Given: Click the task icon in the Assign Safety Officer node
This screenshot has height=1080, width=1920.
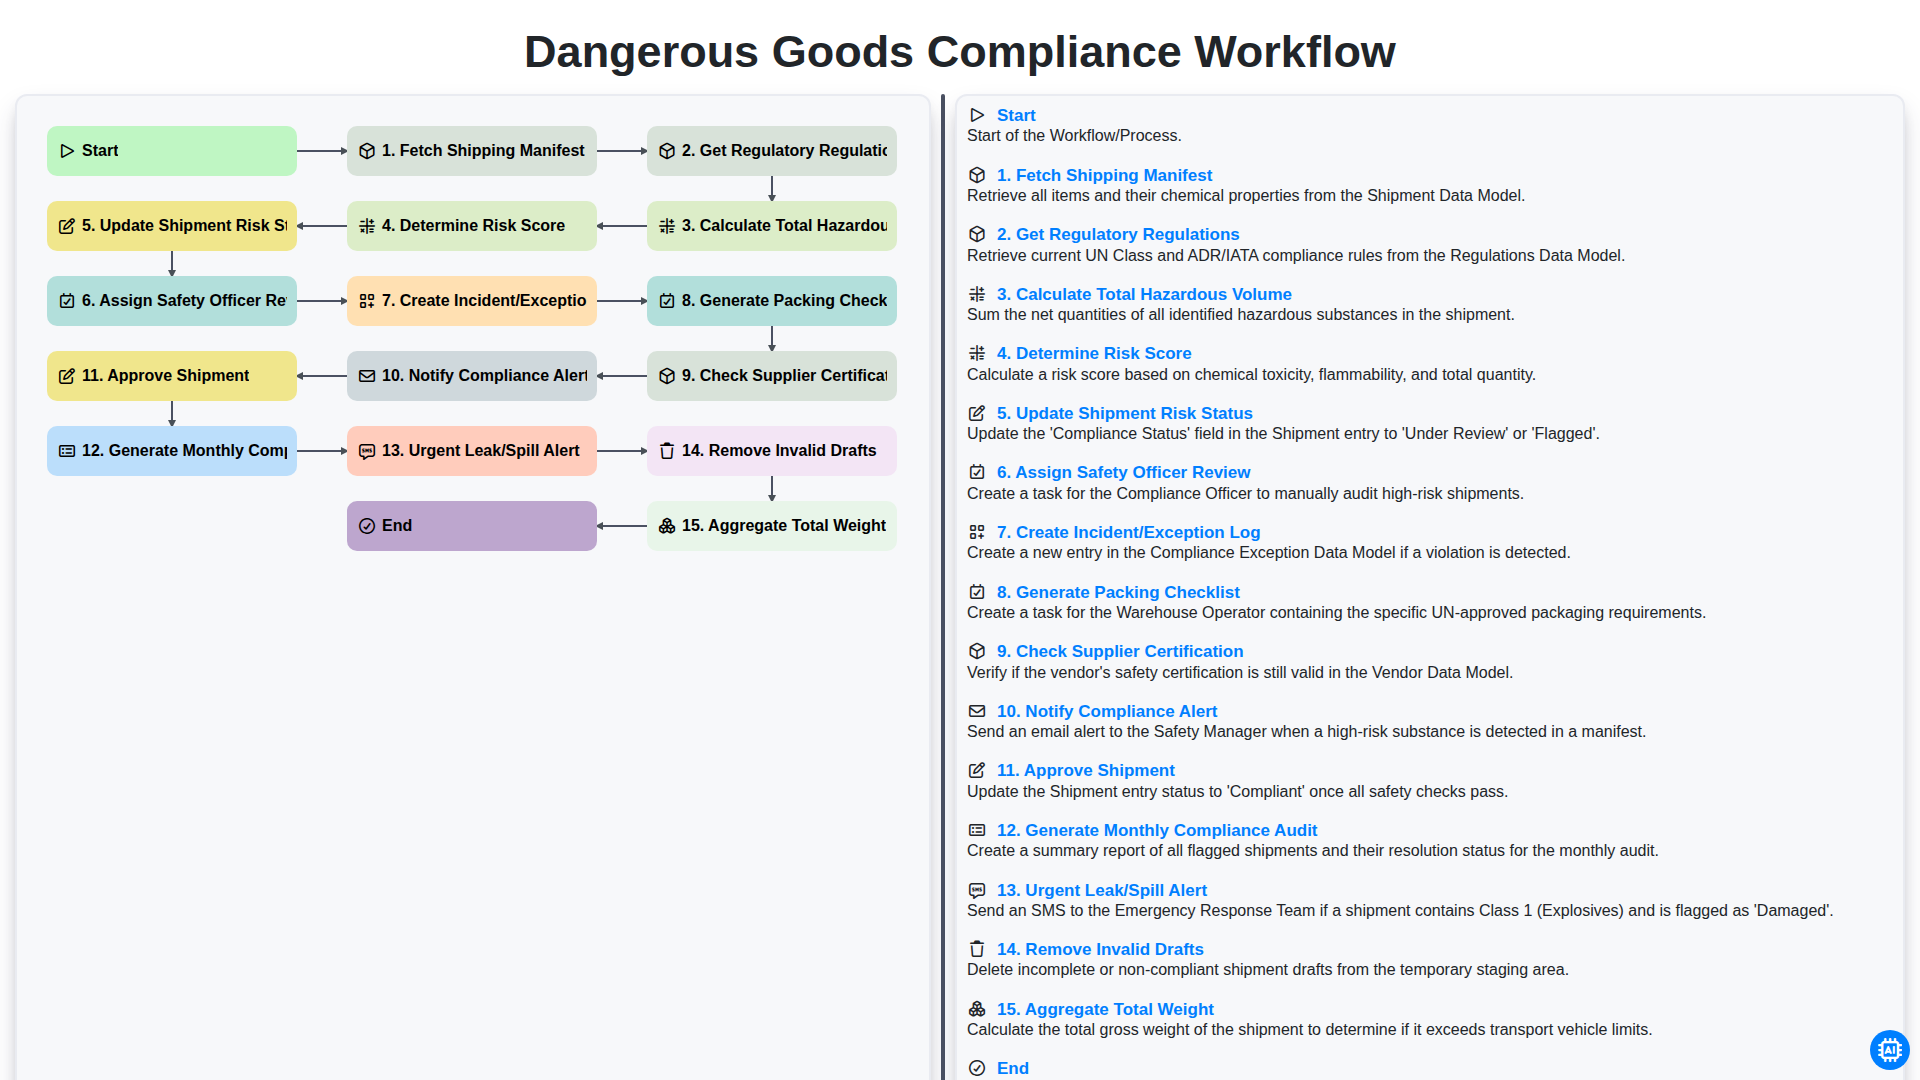Looking at the screenshot, I should [67, 301].
